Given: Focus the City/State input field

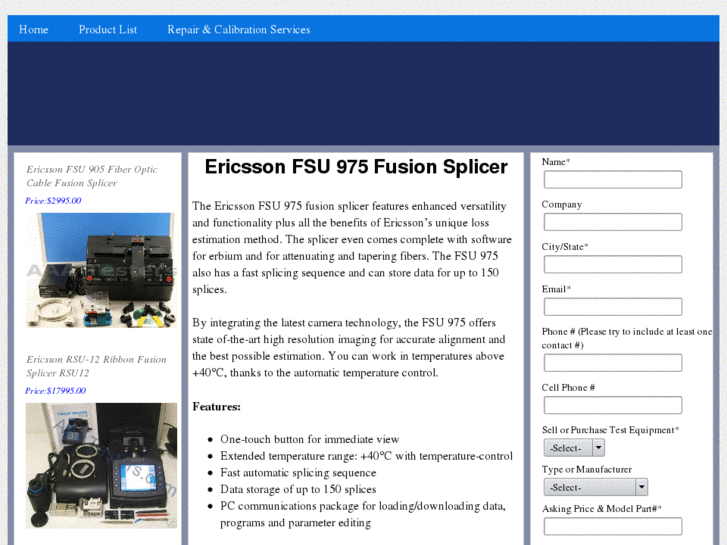Looking at the screenshot, I should pos(612,264).
